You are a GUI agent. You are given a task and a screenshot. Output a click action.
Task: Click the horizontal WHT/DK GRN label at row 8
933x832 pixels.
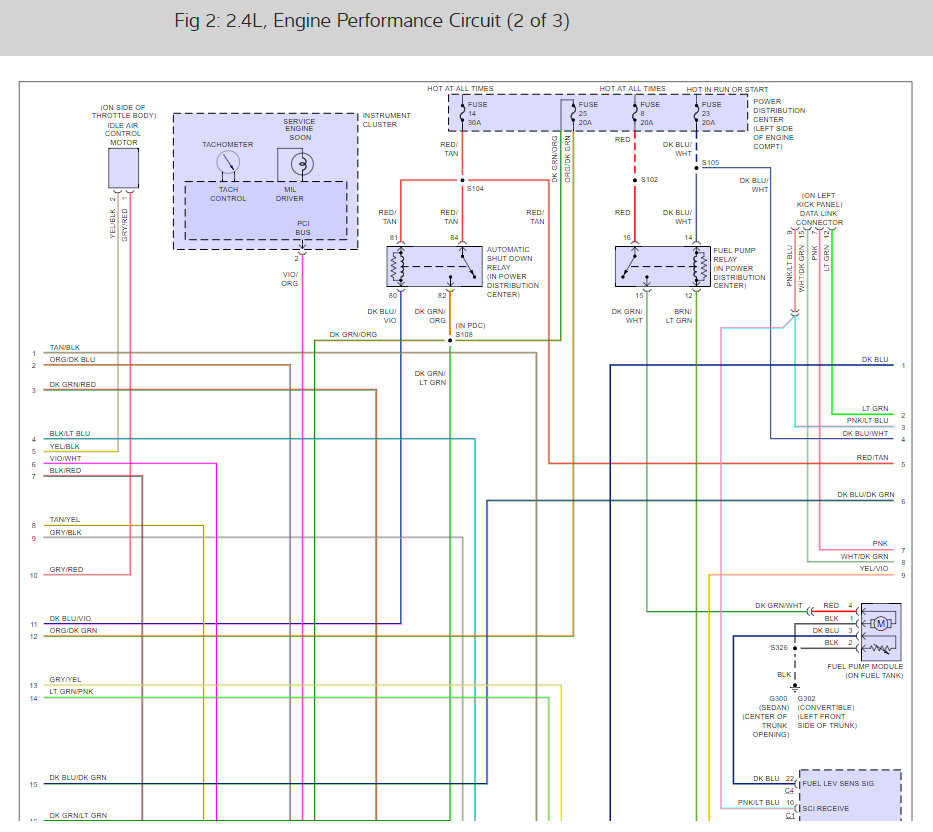coord(864,556)
